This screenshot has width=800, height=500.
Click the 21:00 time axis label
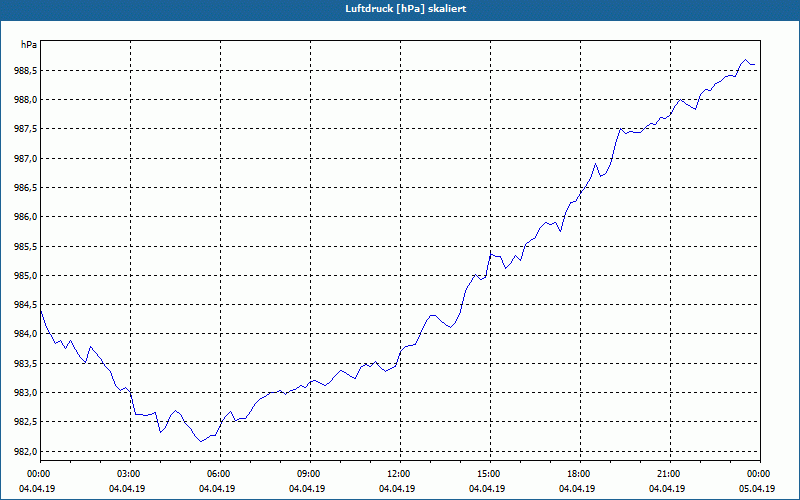point(667,474)
